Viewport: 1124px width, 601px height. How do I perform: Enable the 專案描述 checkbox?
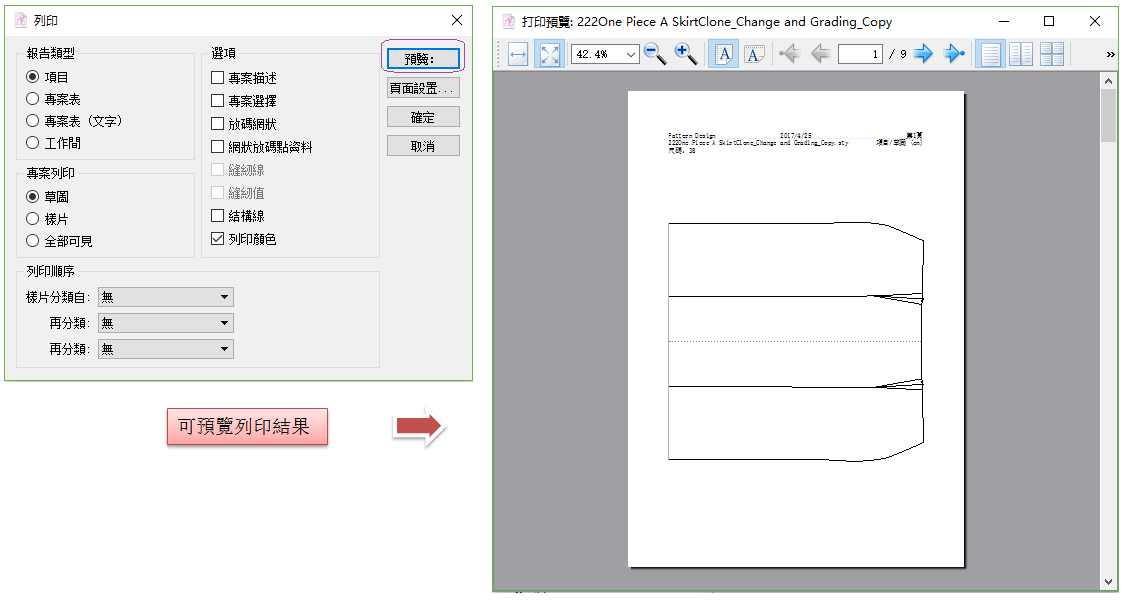218,78
